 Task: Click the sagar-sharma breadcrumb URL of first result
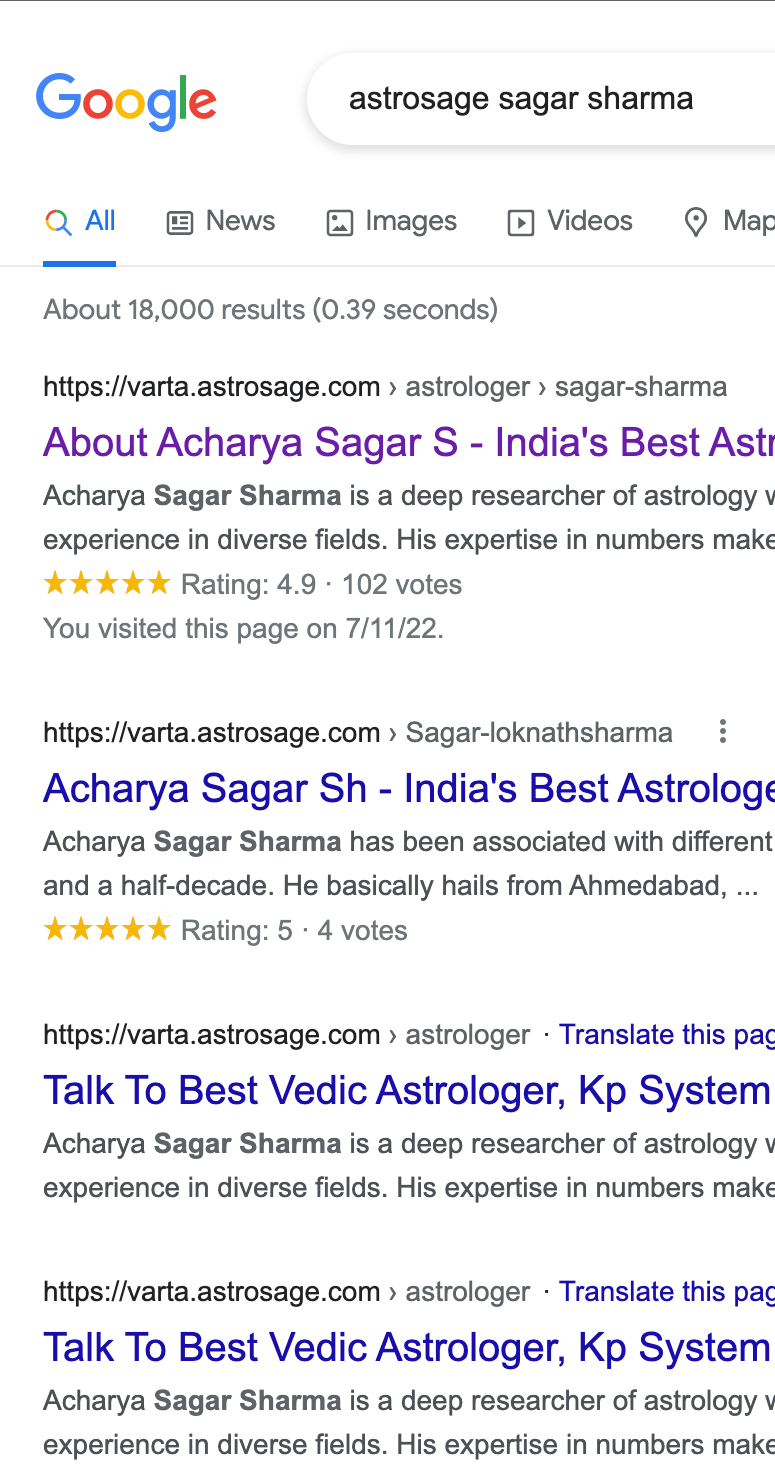[x=640, y=387]
